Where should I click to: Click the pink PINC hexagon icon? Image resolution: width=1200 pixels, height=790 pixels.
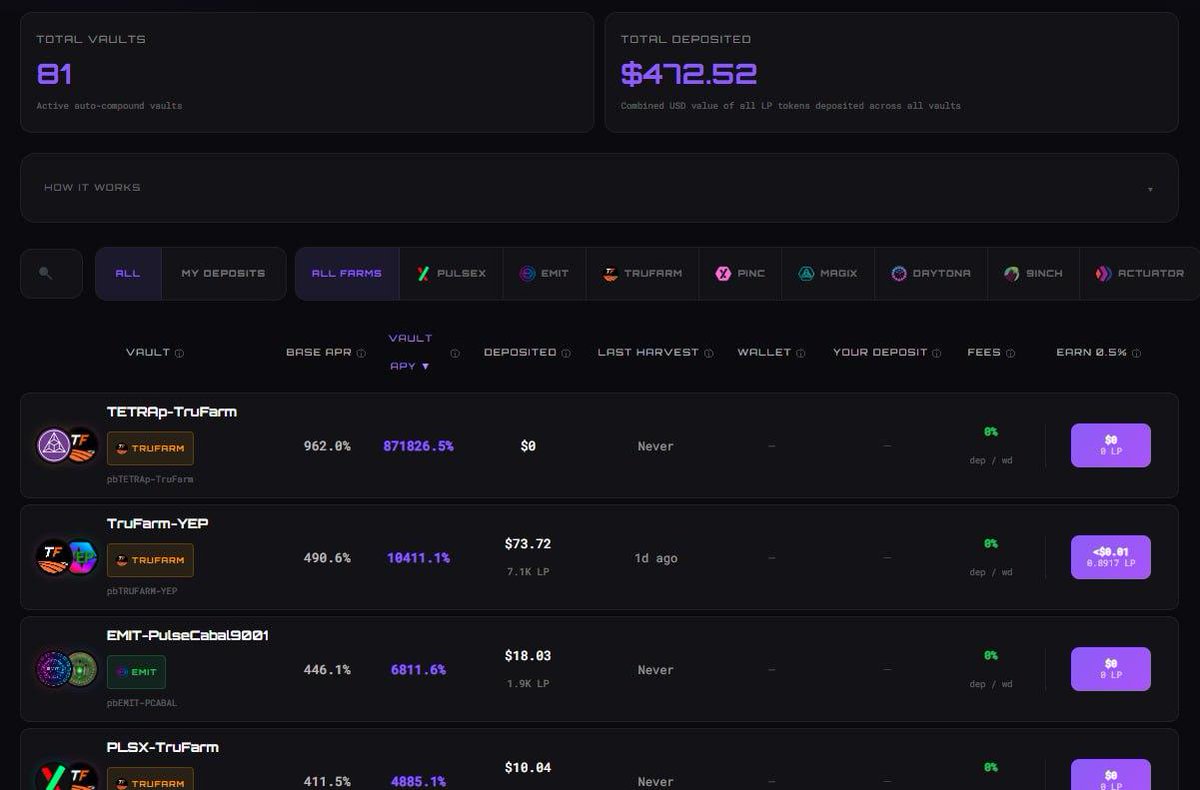point(723,273)
